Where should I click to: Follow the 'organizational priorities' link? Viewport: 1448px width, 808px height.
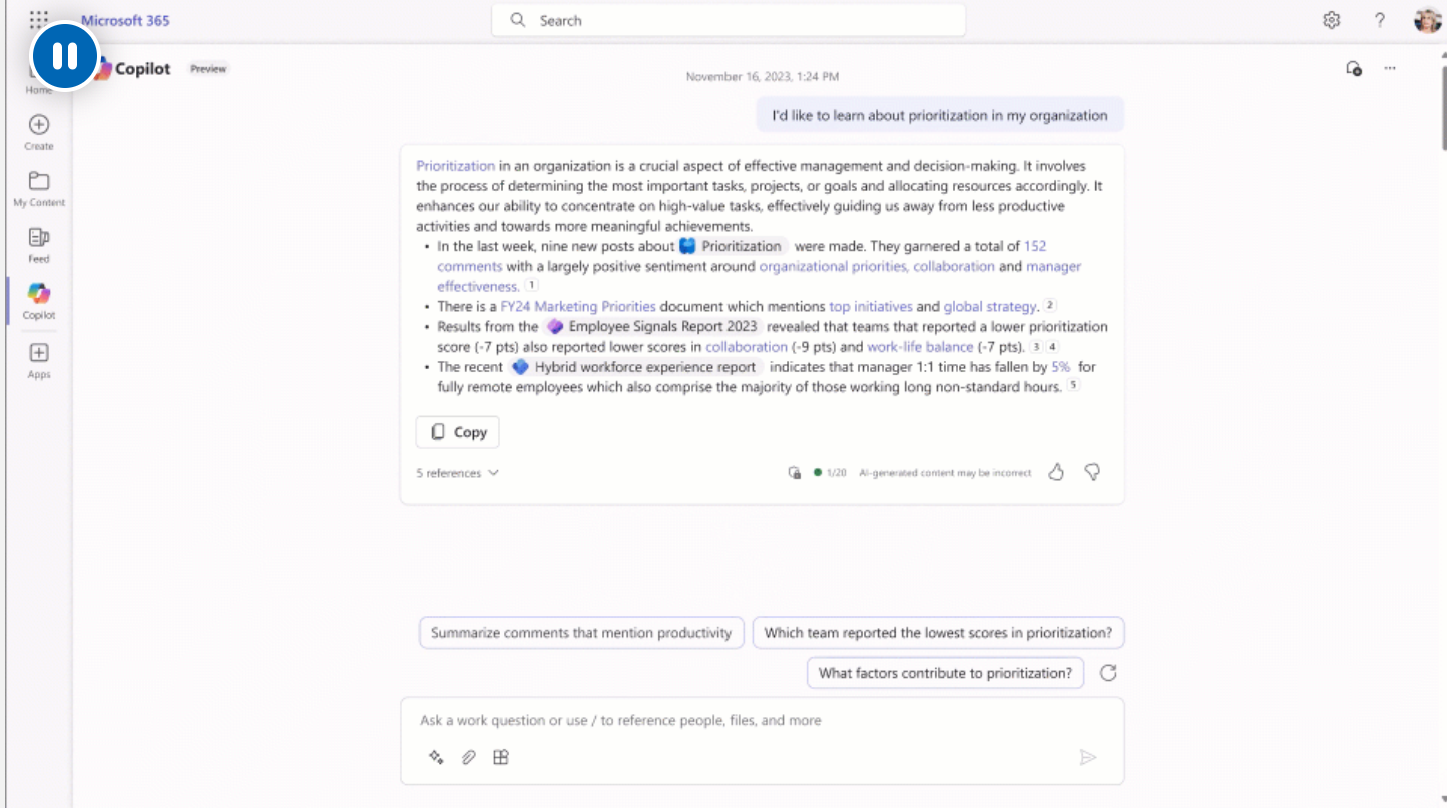coord(833,266)
